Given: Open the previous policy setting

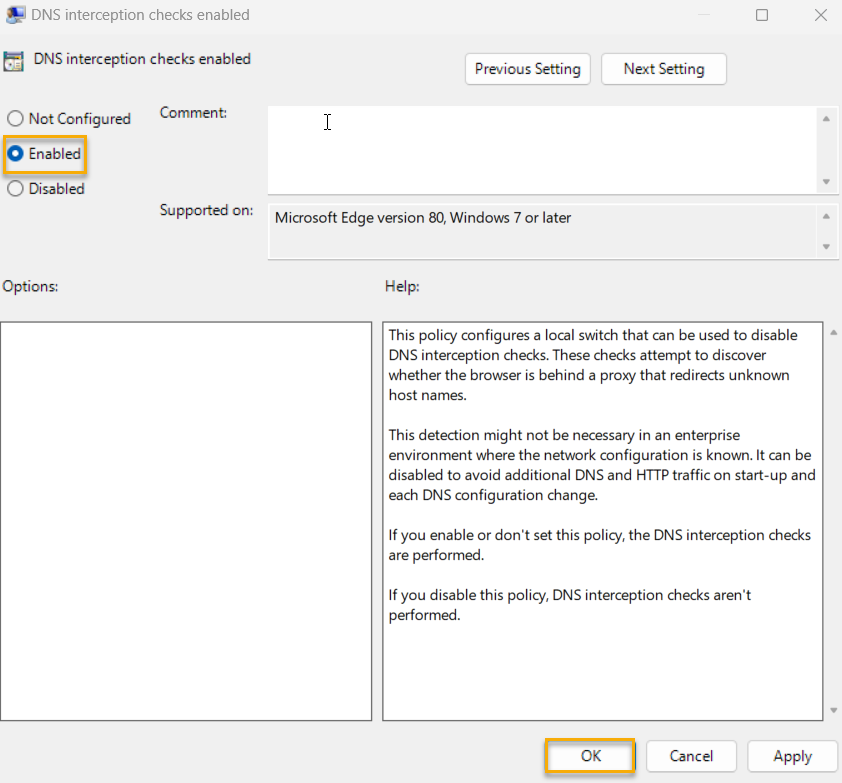Looking at the screenshot, I should click(527, 69).
